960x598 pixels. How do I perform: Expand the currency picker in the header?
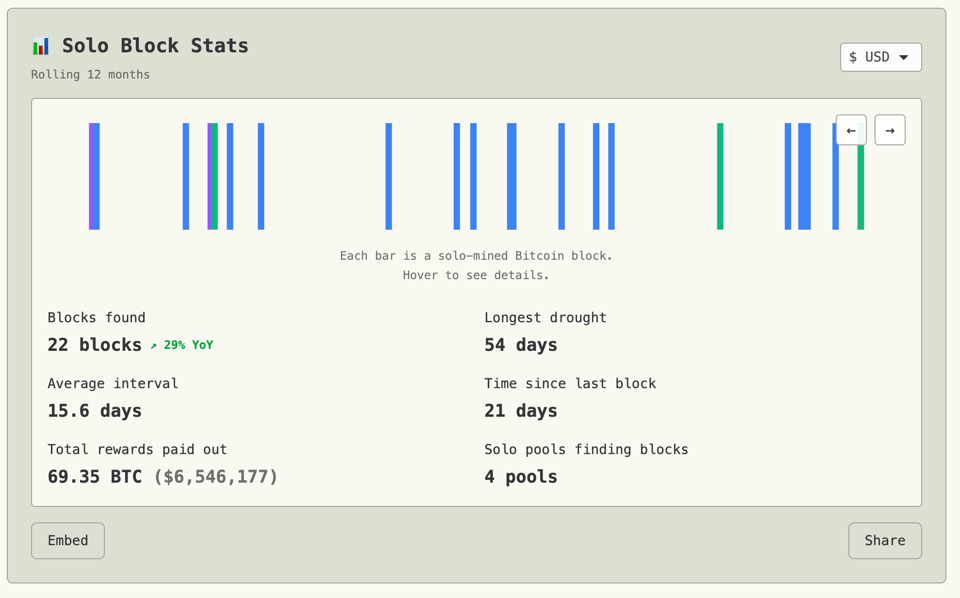point(880,57)
